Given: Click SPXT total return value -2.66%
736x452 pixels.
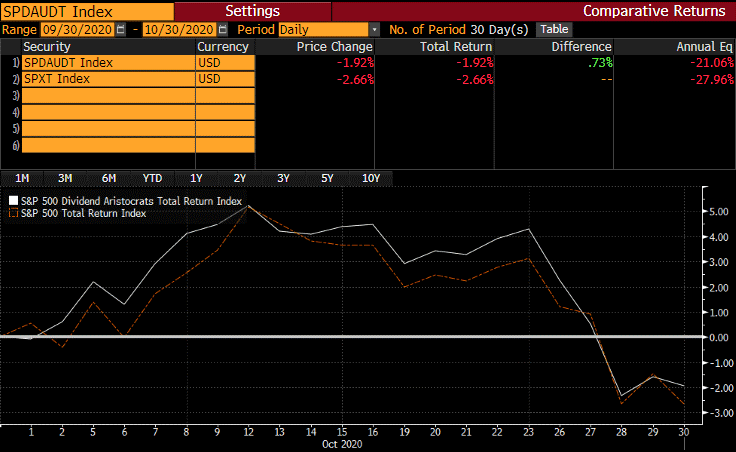Looking at the screenshot, I should pos(475,79).
